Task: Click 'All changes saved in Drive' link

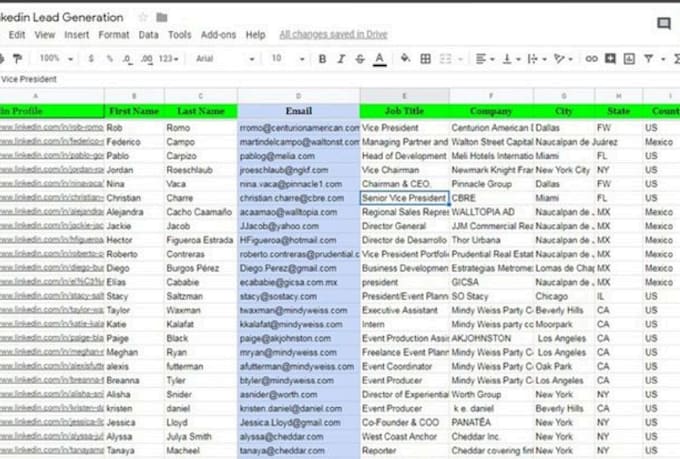Action: 333,34
